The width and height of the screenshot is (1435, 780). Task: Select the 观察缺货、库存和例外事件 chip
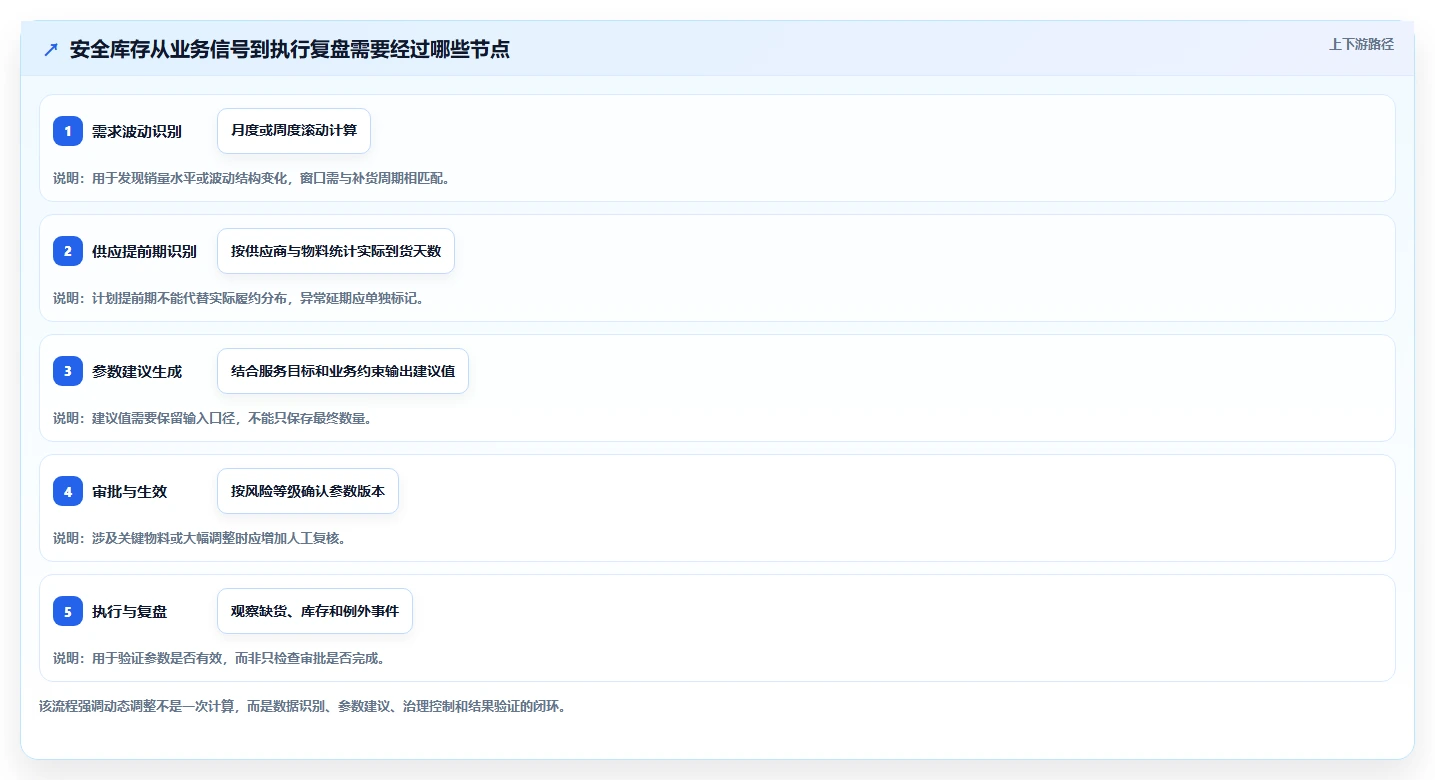pyautogui.click(x=315, y=611)
